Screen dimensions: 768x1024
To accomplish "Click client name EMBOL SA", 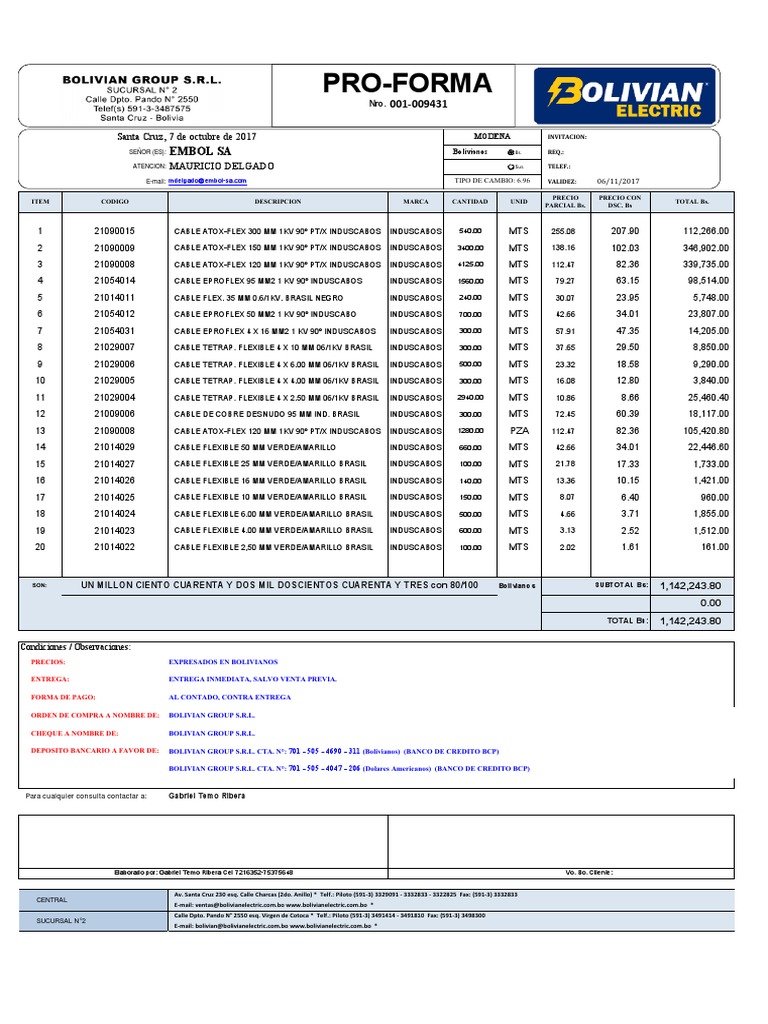I will pyautogui.click(x=200, y=151).
